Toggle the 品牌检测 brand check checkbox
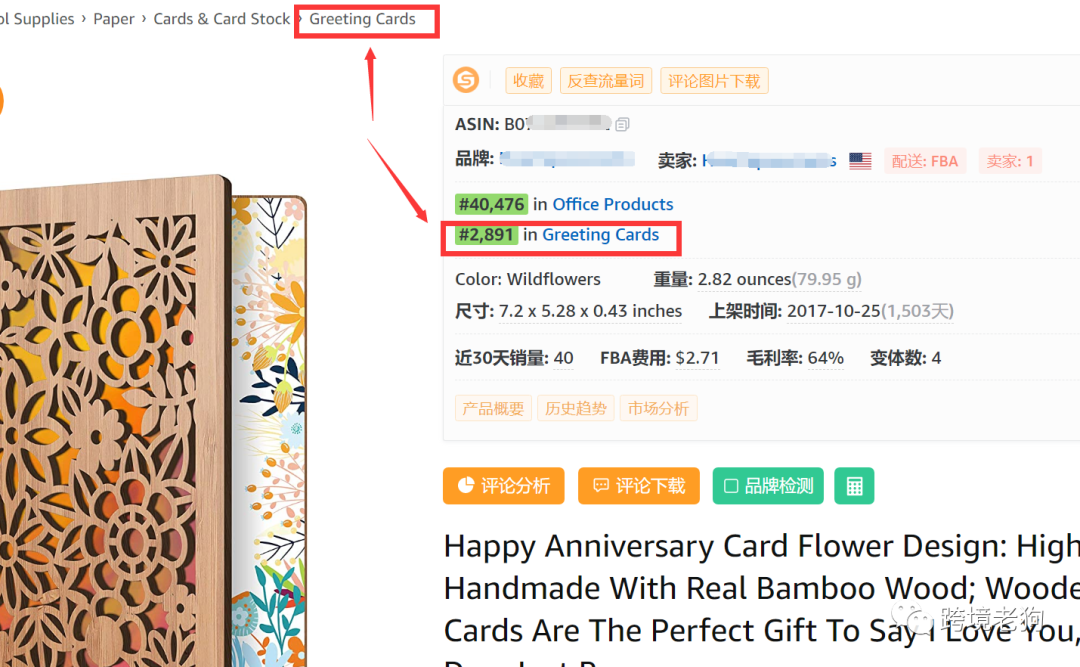This screenshot has height=667, width=1080. (x=768, y=486)
